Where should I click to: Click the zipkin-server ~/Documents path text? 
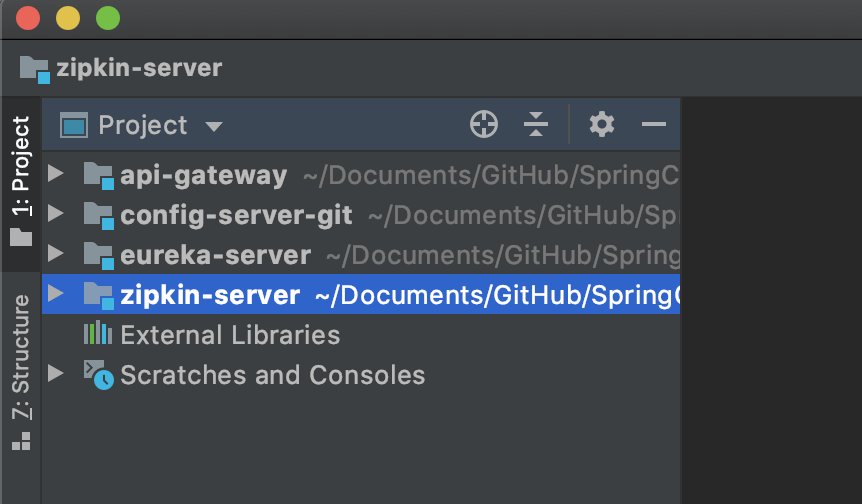pyautogui.click(x=498, y=296)
